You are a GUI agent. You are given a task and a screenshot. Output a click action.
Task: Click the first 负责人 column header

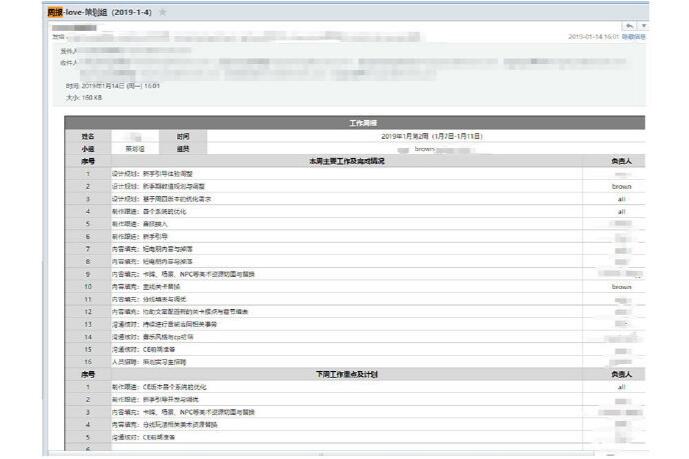click(621, 161)
